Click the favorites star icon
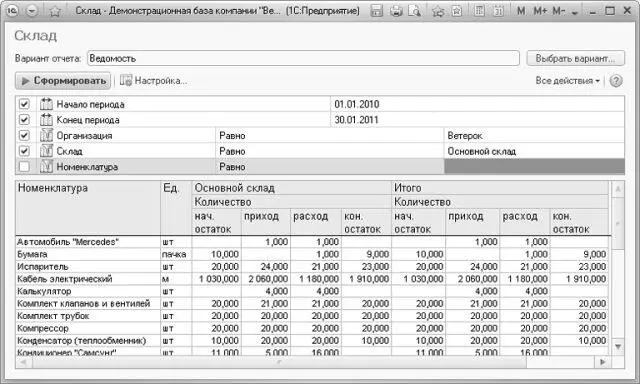The image size is (640, 384). click(55, 11)
